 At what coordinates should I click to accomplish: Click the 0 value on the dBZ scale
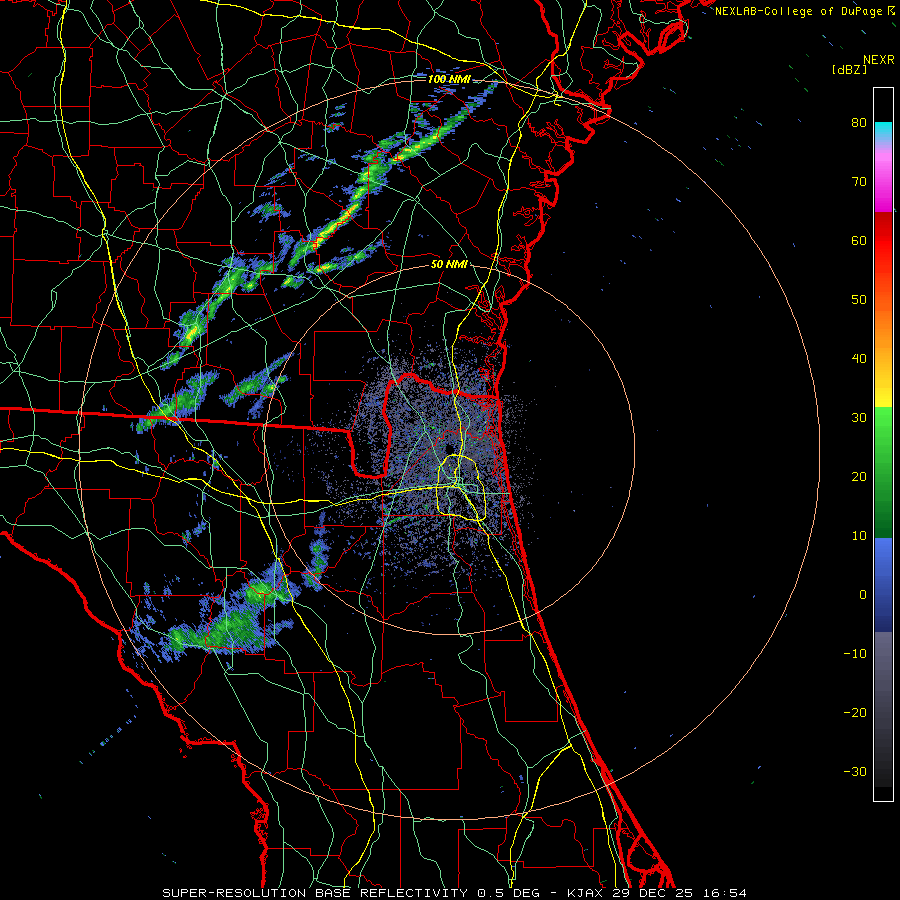coord(863,595)
